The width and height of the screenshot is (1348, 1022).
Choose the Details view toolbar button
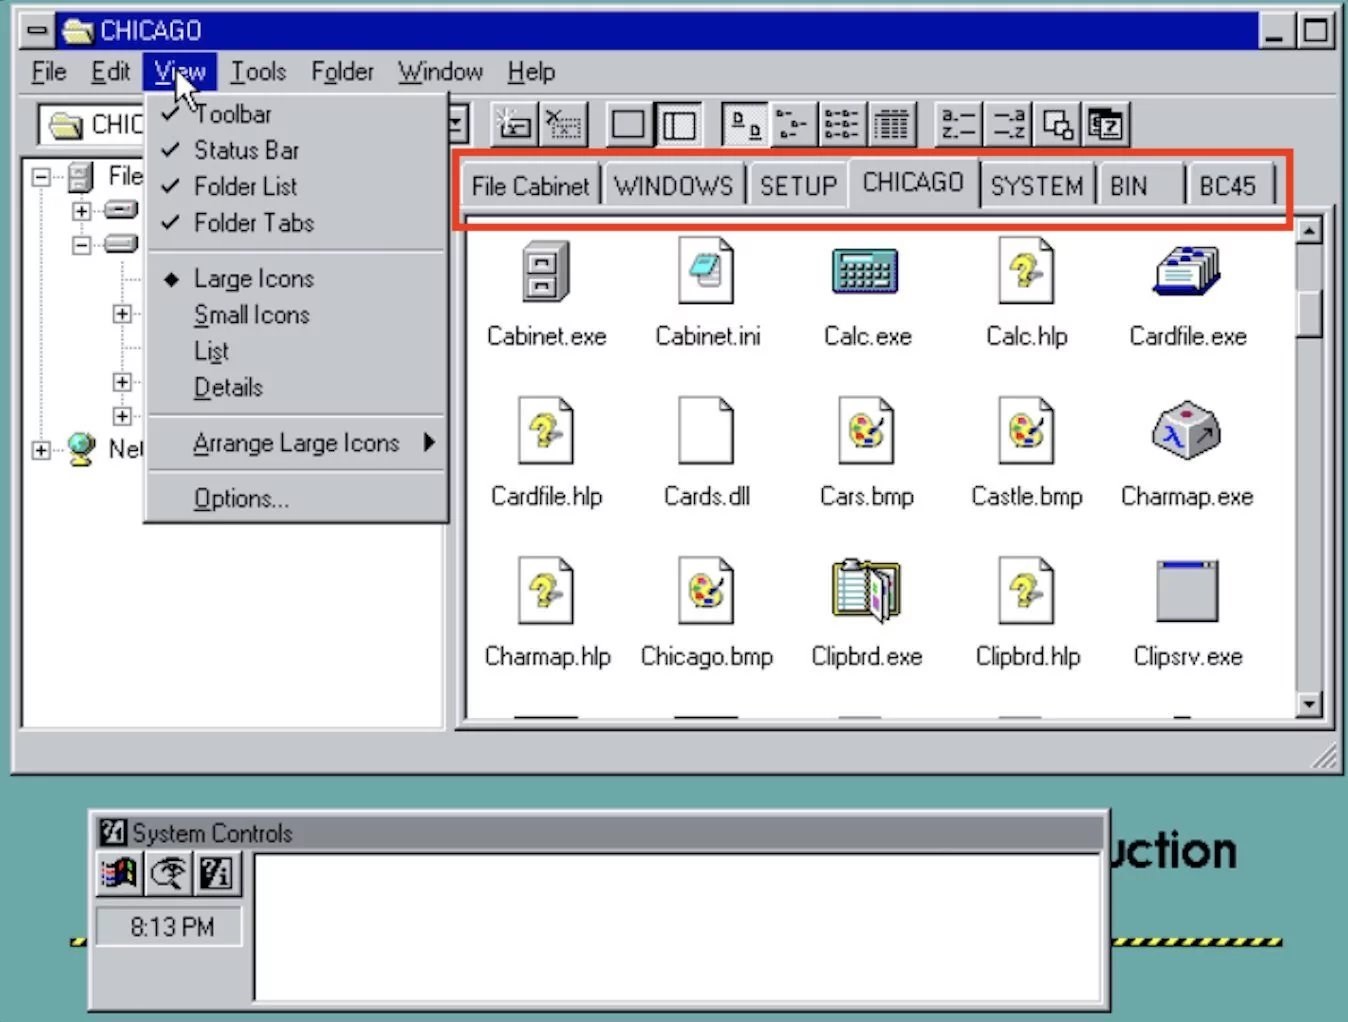click(892, 125)
